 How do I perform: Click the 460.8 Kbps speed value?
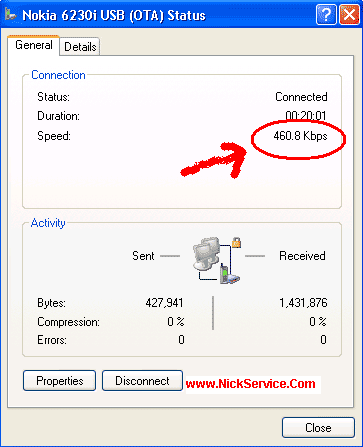point(300,136)
